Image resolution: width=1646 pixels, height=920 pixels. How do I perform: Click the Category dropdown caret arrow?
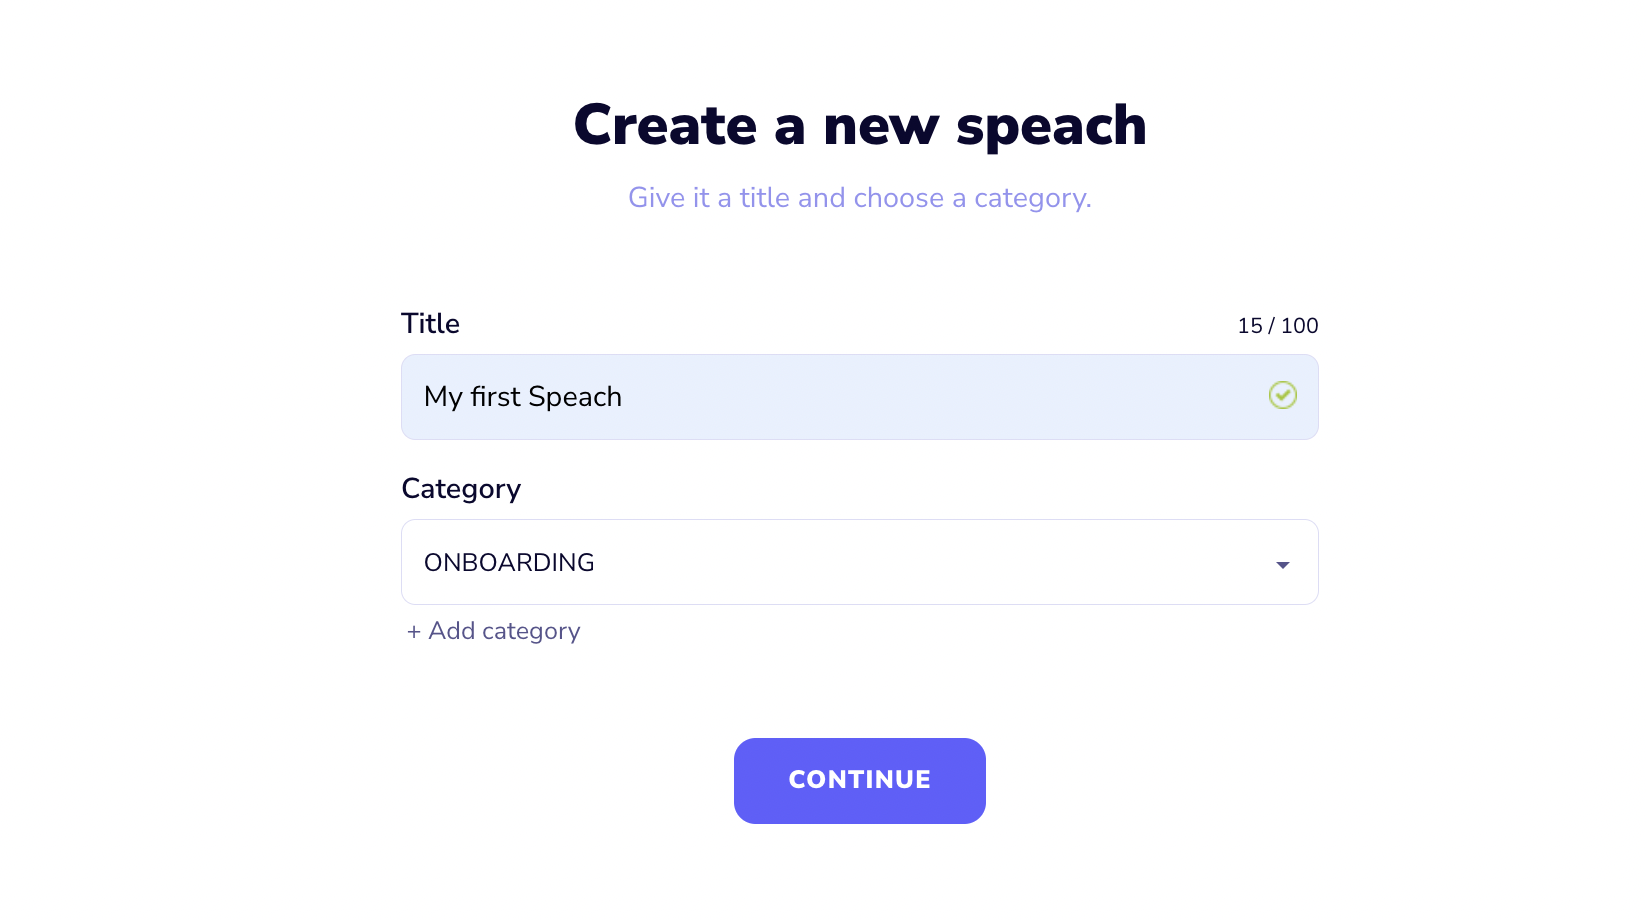coord(1283,565)
